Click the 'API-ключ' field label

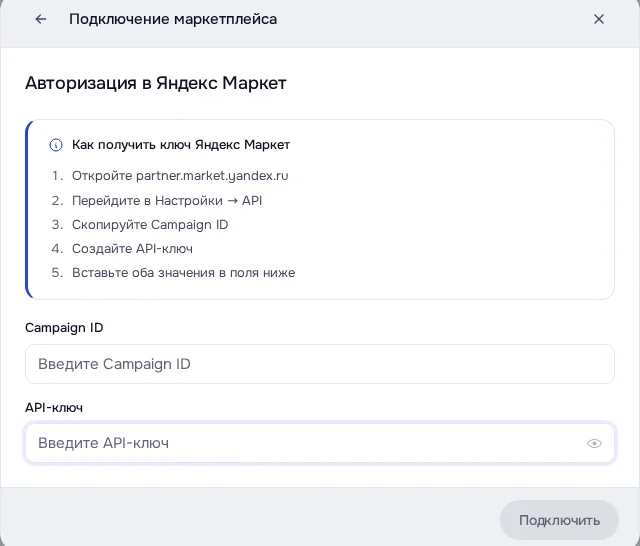[54, 408]
